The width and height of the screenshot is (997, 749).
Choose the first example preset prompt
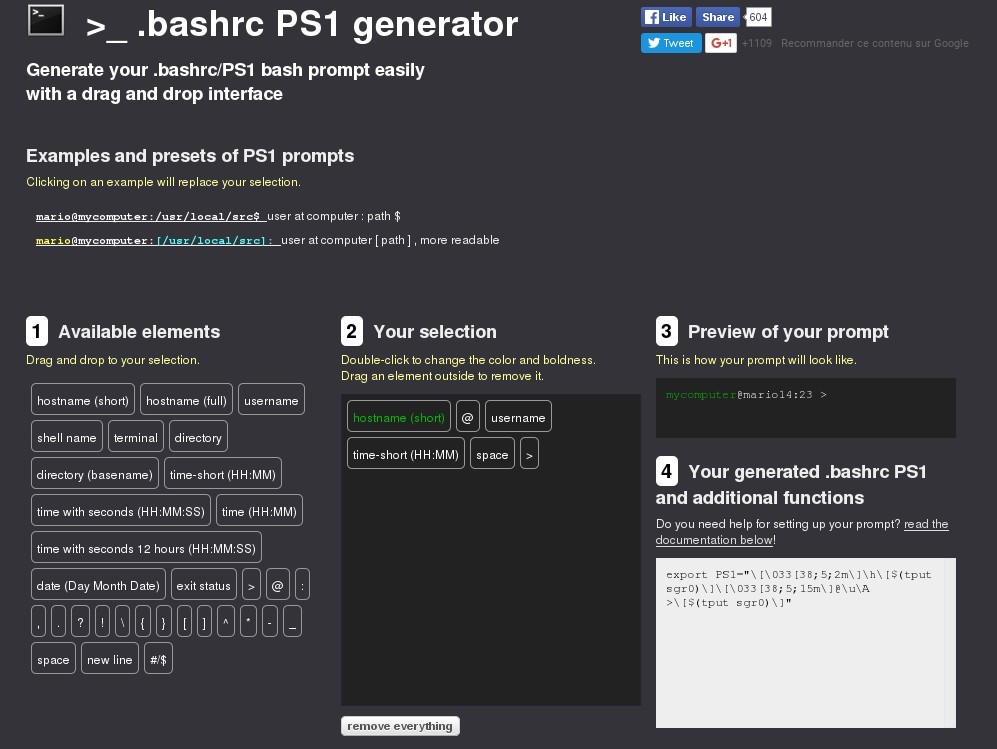pos(148,216)
